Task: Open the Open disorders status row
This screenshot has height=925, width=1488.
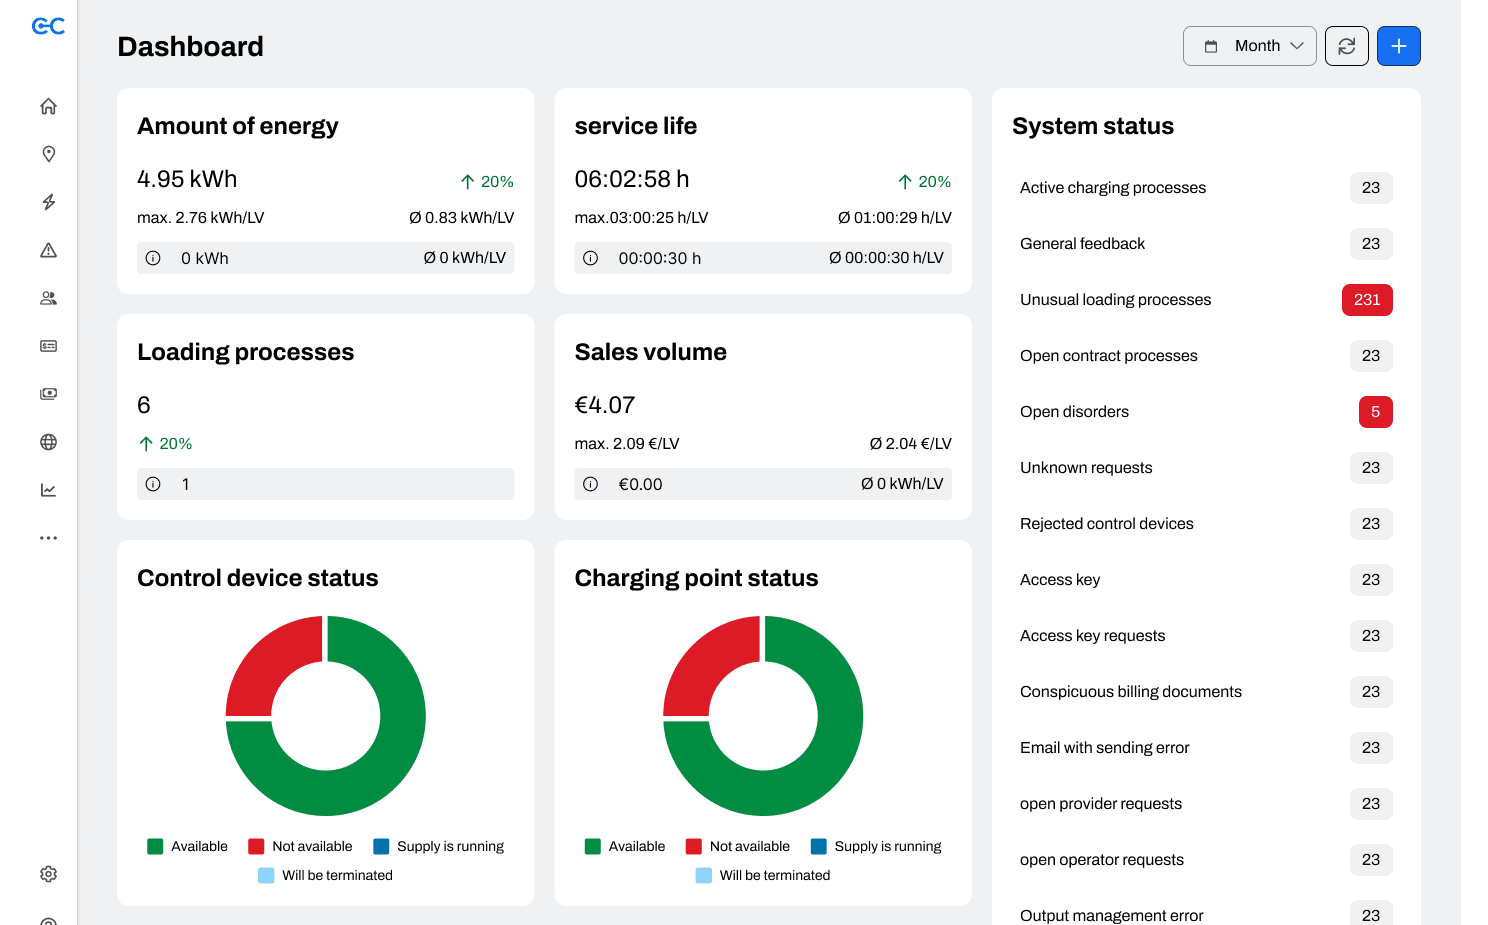Action: coord(1206,412)
